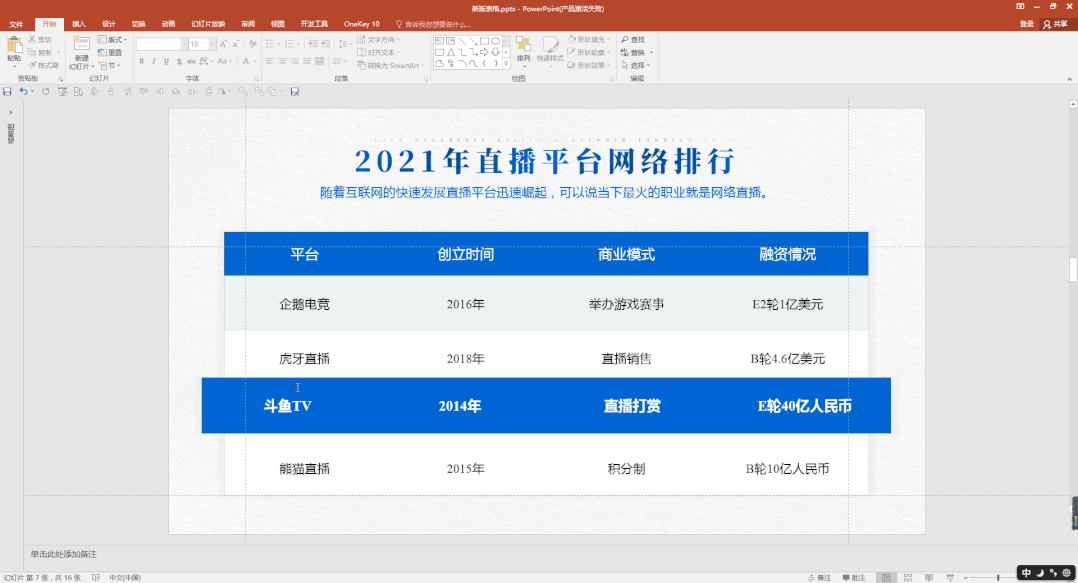Open the font size dropdown

click(x=212, y=44)
